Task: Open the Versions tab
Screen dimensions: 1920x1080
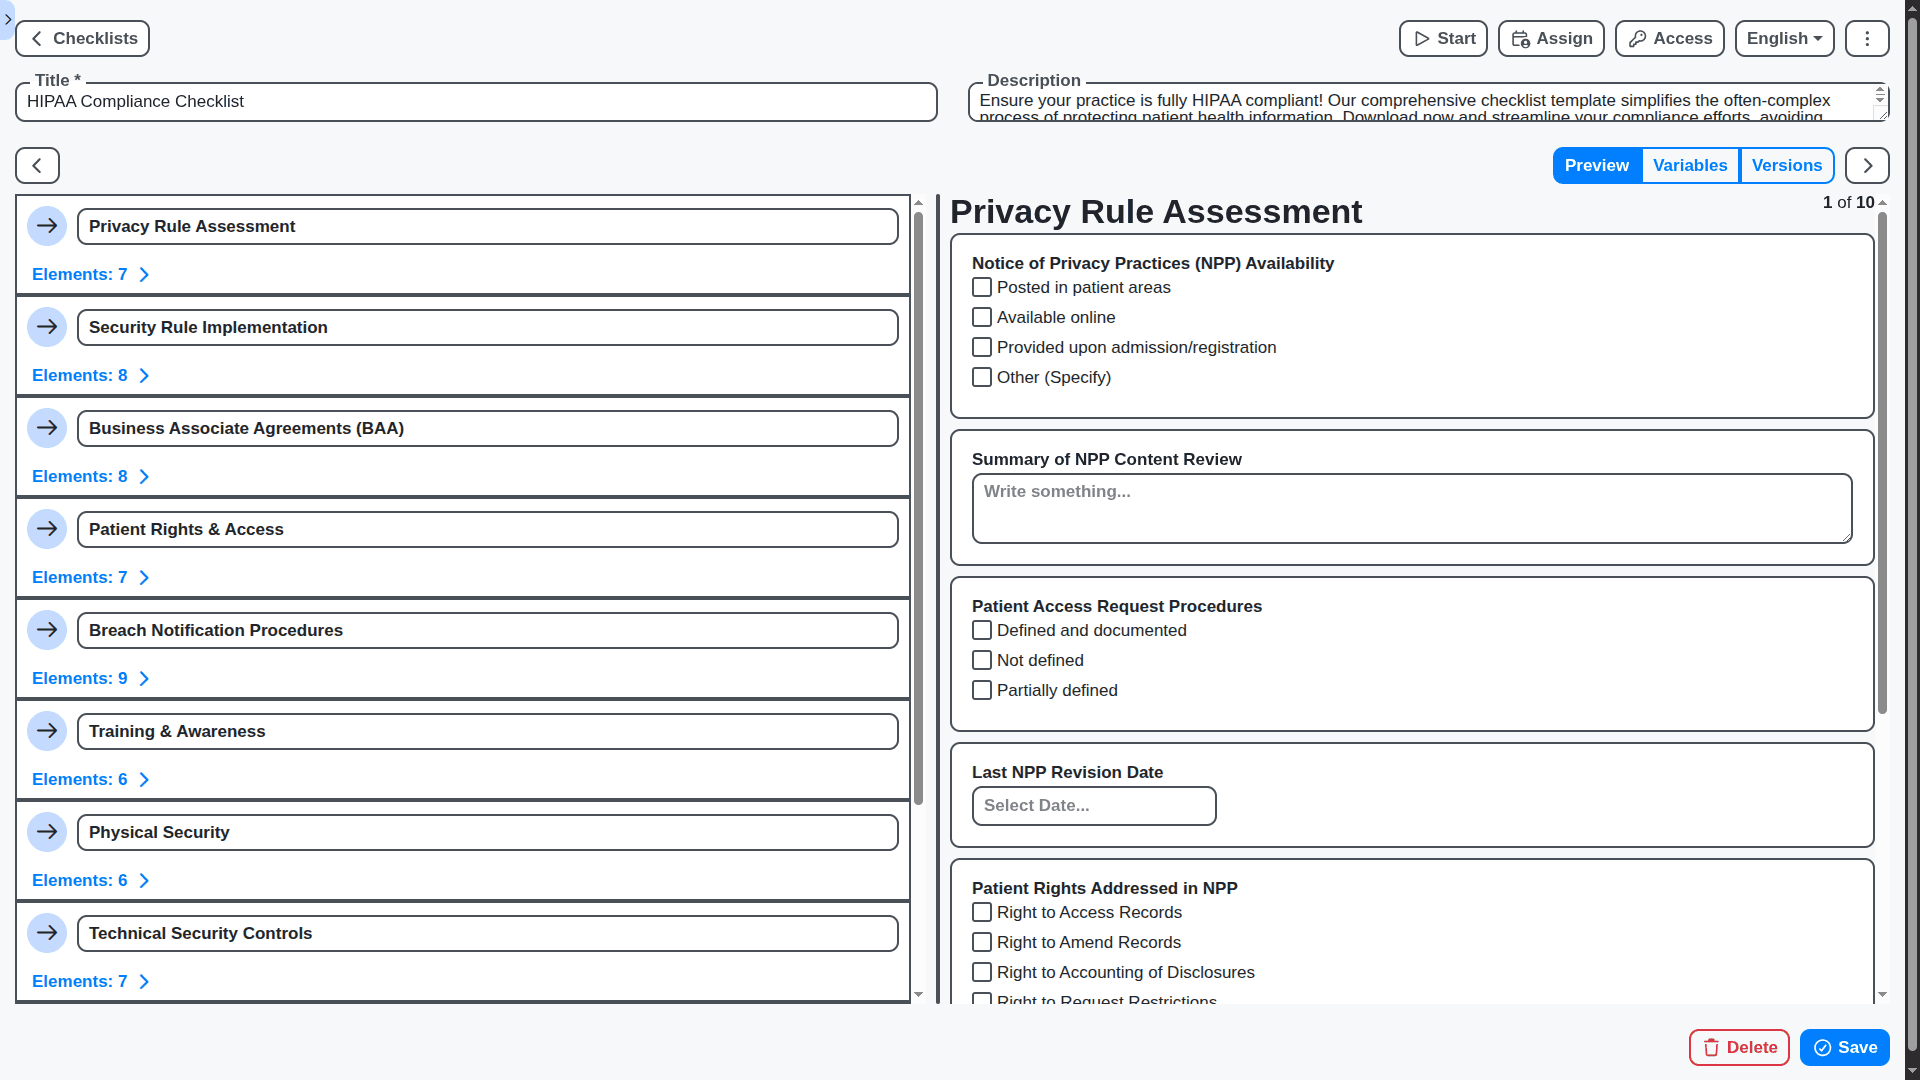Action: [1787, 165]
